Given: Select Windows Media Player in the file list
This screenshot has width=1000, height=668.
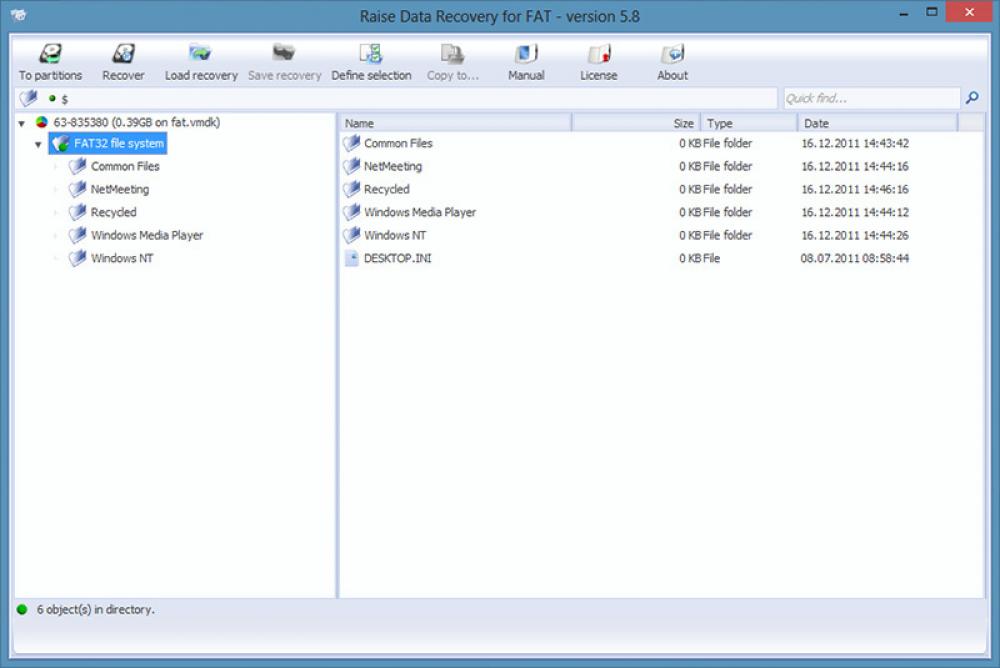Looking at the screenshot, I should (418, 212).
